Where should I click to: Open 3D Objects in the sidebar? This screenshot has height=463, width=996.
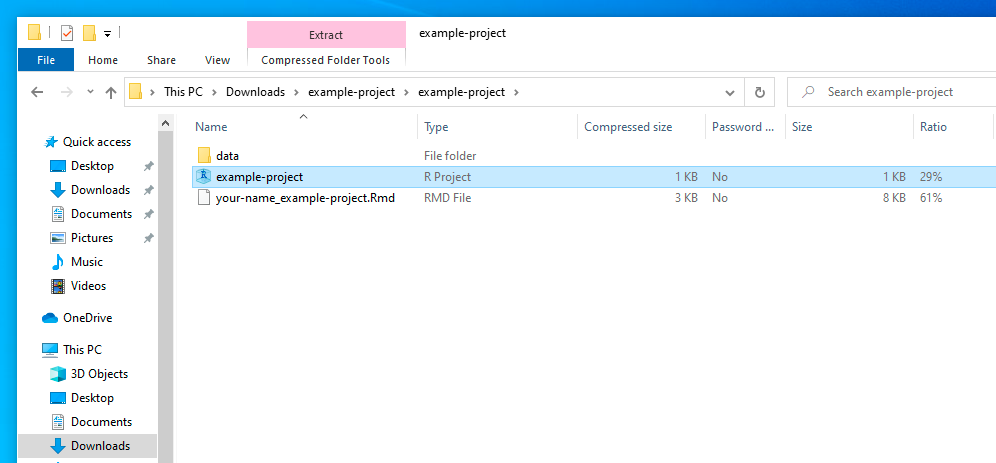99,374
